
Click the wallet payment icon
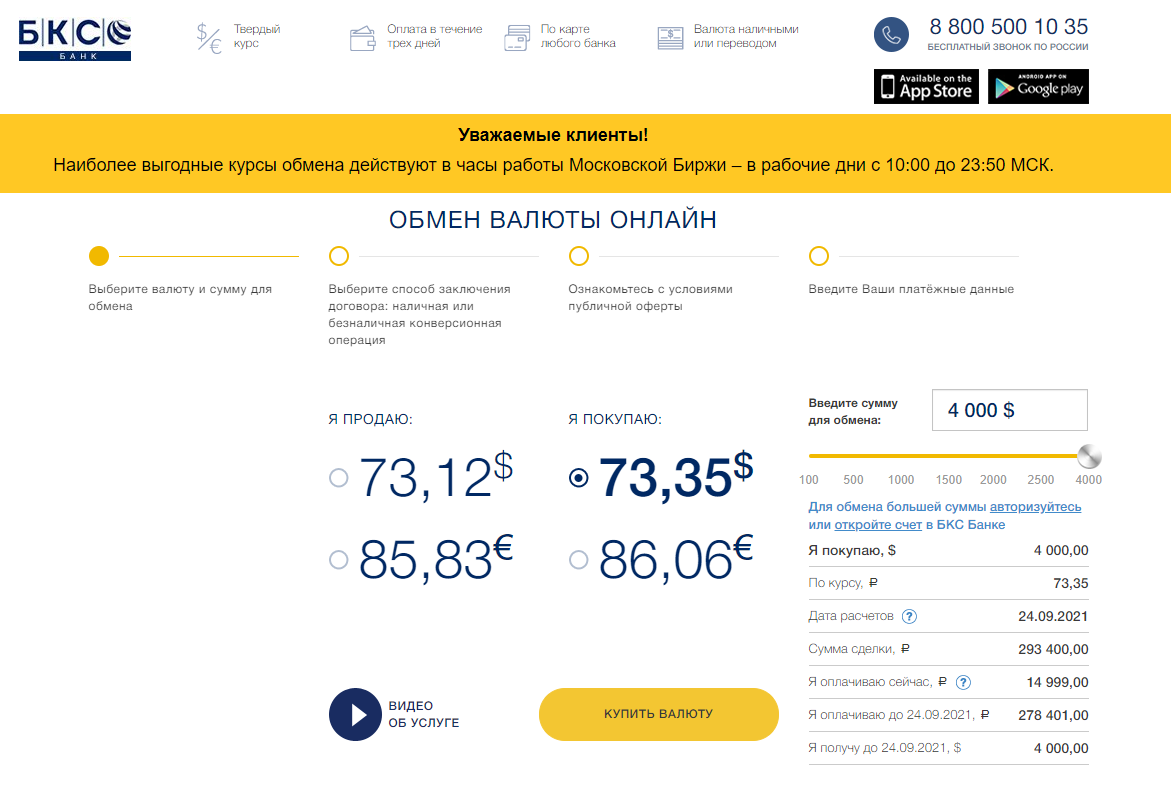click(362, 38)
